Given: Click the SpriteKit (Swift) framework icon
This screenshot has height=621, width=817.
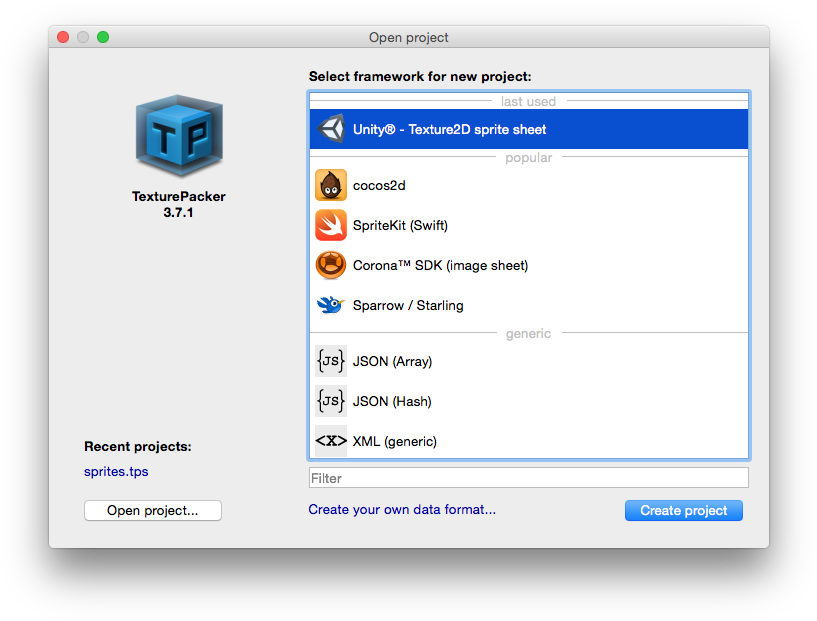Looking at the screenshot, I should pyautogui.click(x=330, y=225).
